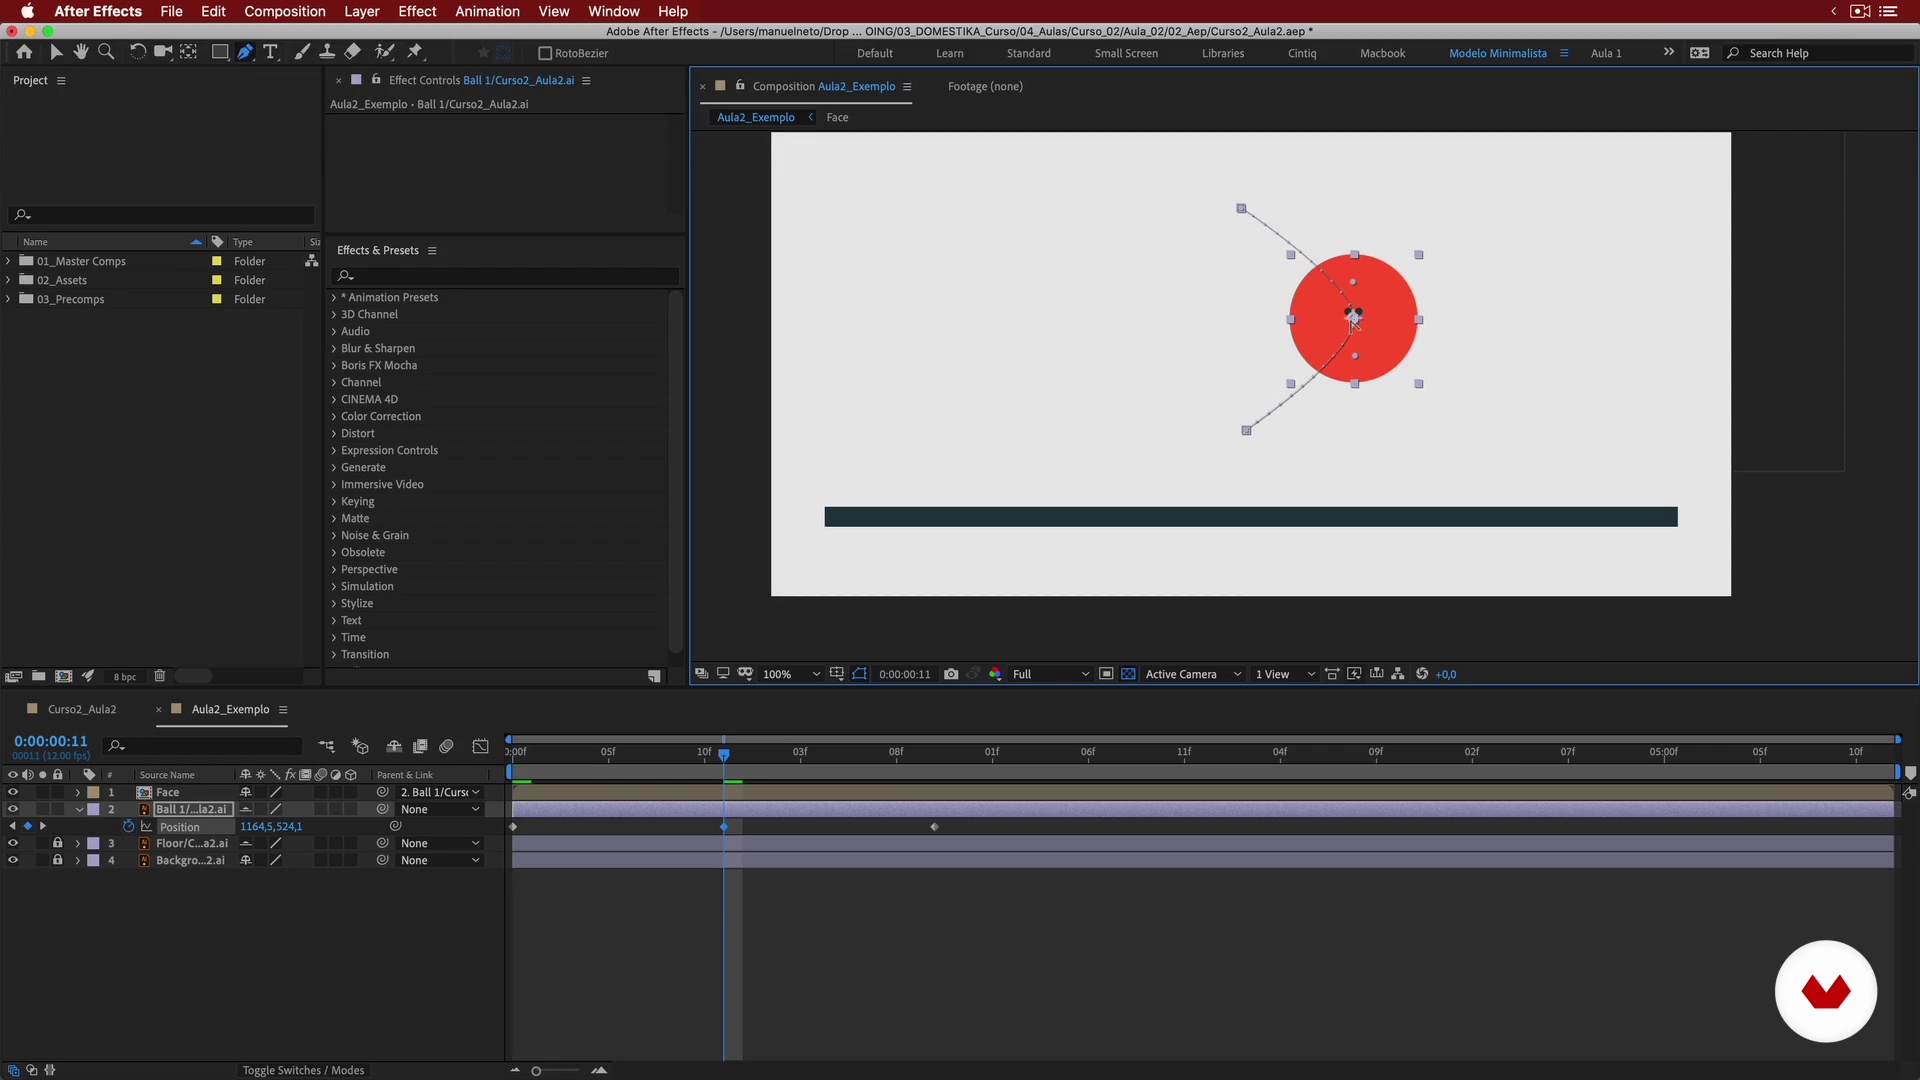Switch to Libraries workspace
This screenshot has width=1920, height=1080.
pos(1223,53)
